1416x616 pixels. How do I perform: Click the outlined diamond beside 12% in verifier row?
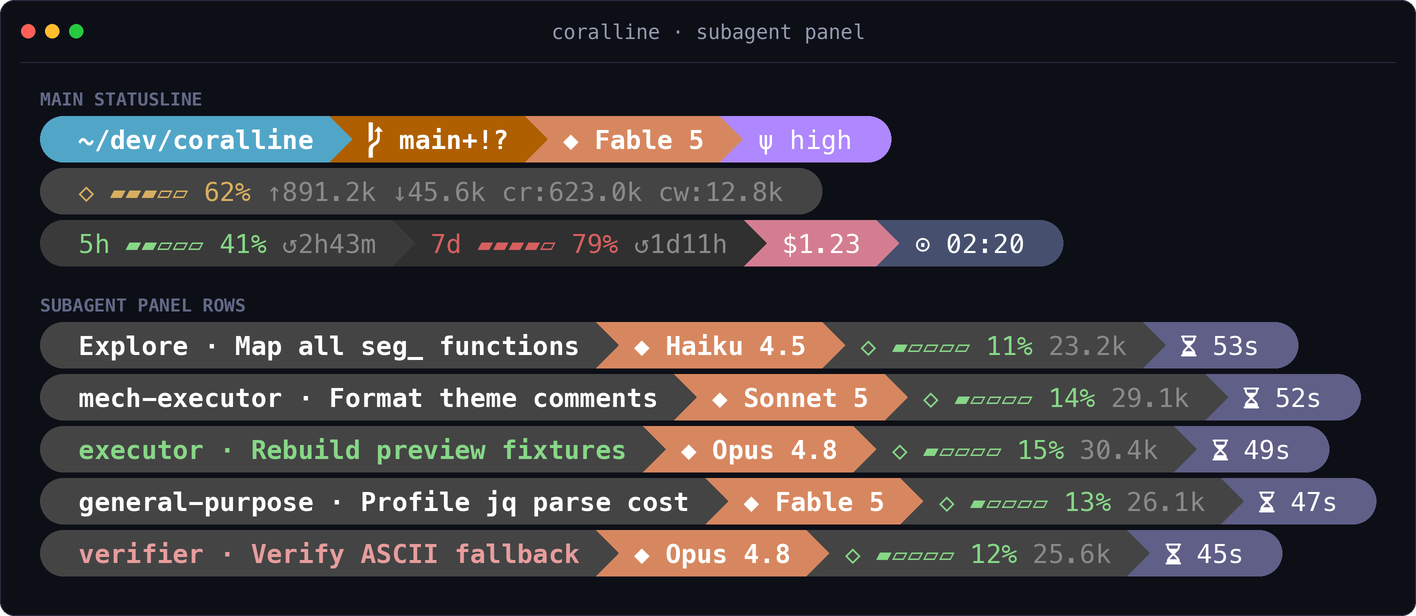852,555
